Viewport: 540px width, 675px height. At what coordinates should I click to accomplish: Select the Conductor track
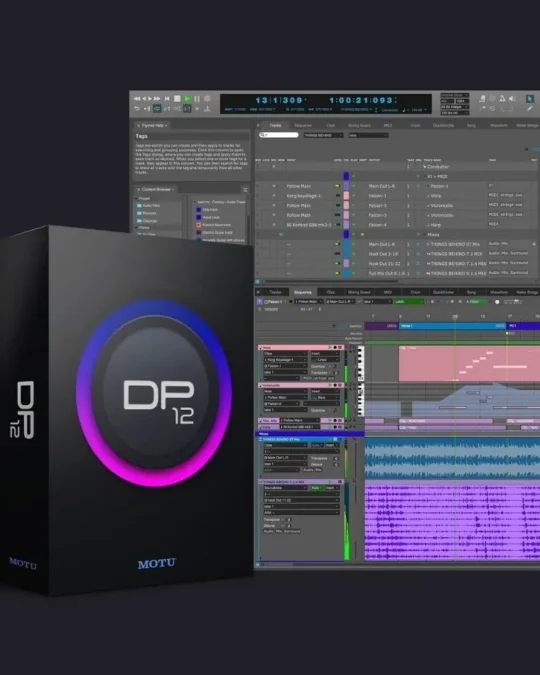[x=438, y=167]
